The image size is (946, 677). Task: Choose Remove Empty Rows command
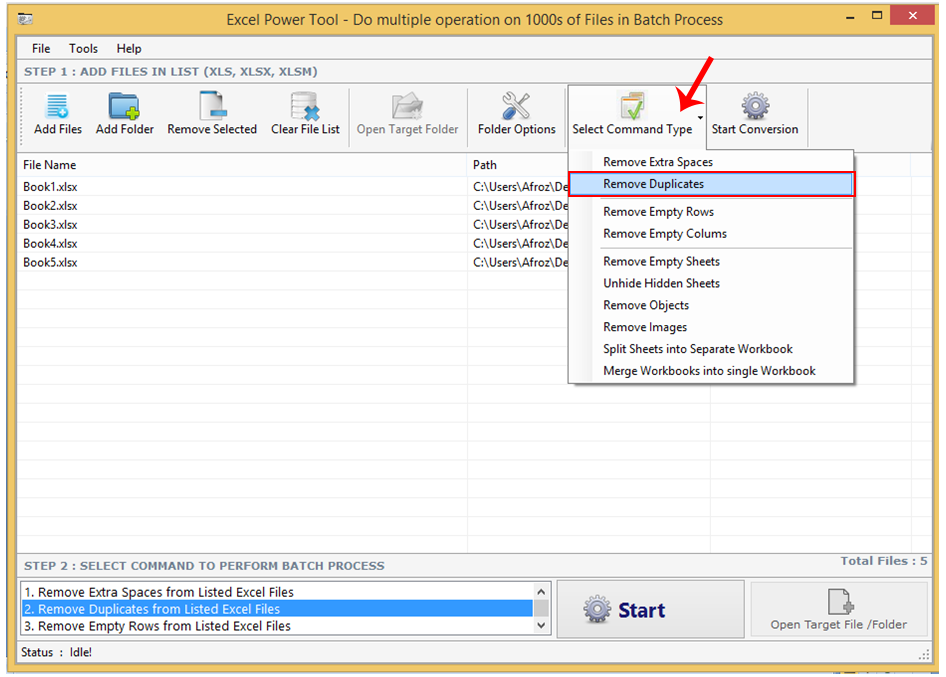(x=711, y=212)
